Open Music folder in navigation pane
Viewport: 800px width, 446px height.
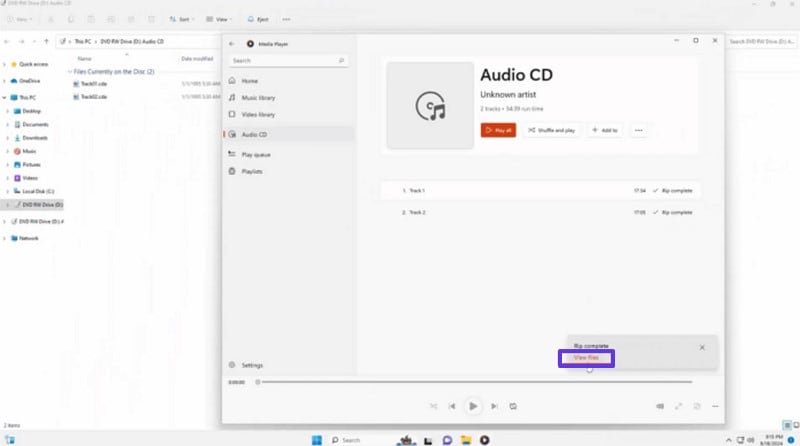(29, 151)
